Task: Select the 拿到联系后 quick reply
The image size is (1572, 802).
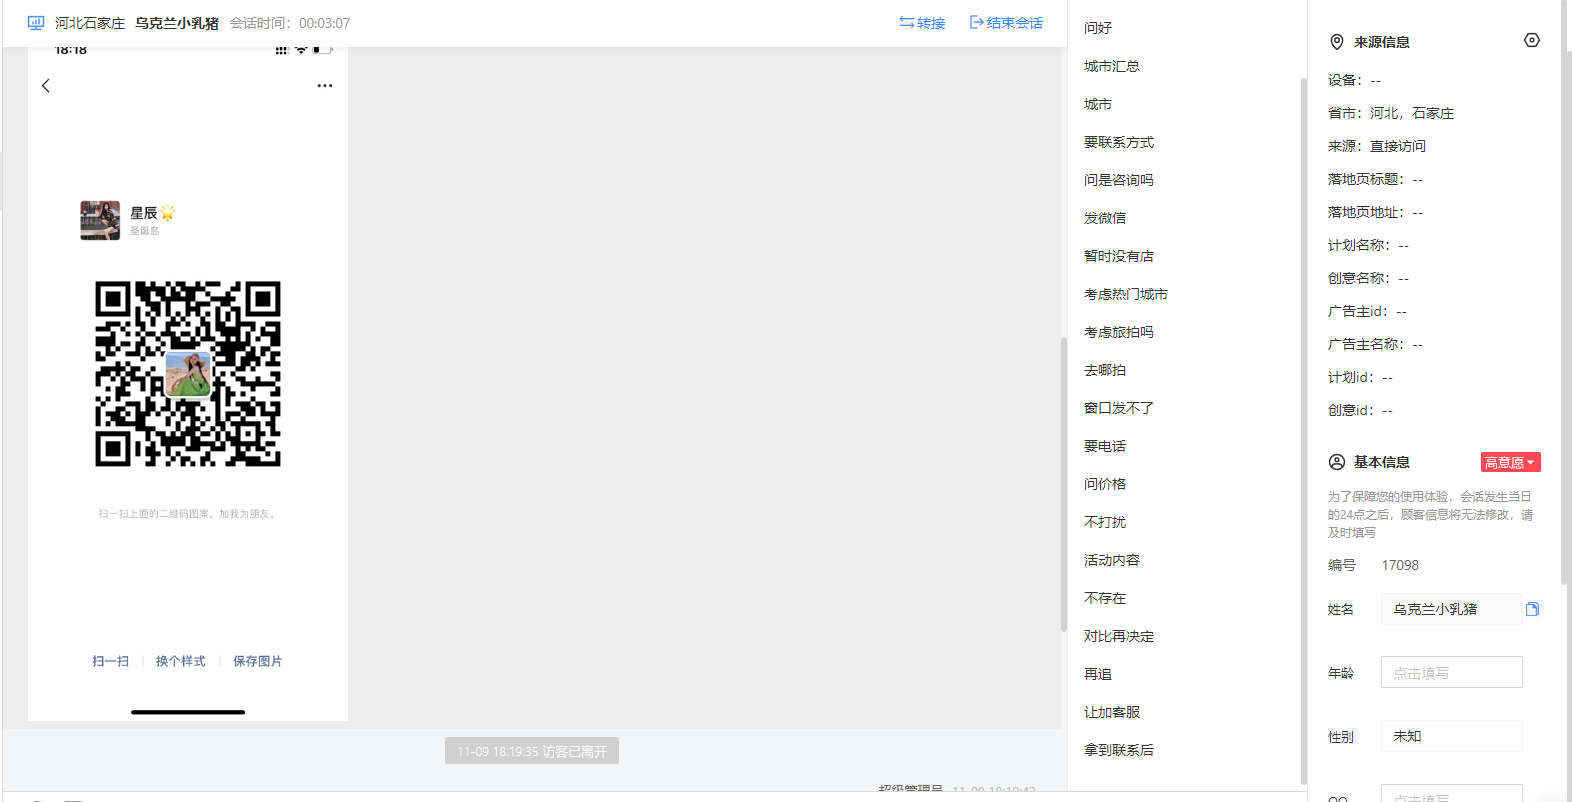Action: click(x=1119, y=750)
